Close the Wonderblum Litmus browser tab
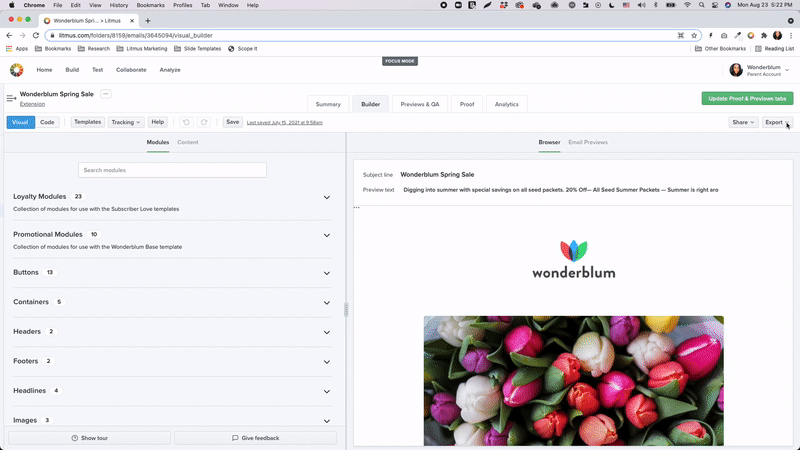Image resolution: width=800 pixels, height=450 pixels. click(x=132, y=21)
